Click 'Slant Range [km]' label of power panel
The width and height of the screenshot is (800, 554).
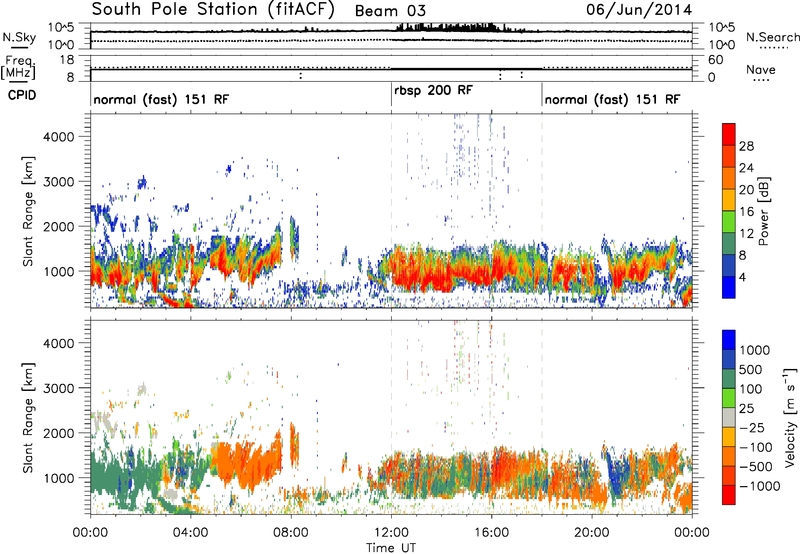[x=28, y=211]
